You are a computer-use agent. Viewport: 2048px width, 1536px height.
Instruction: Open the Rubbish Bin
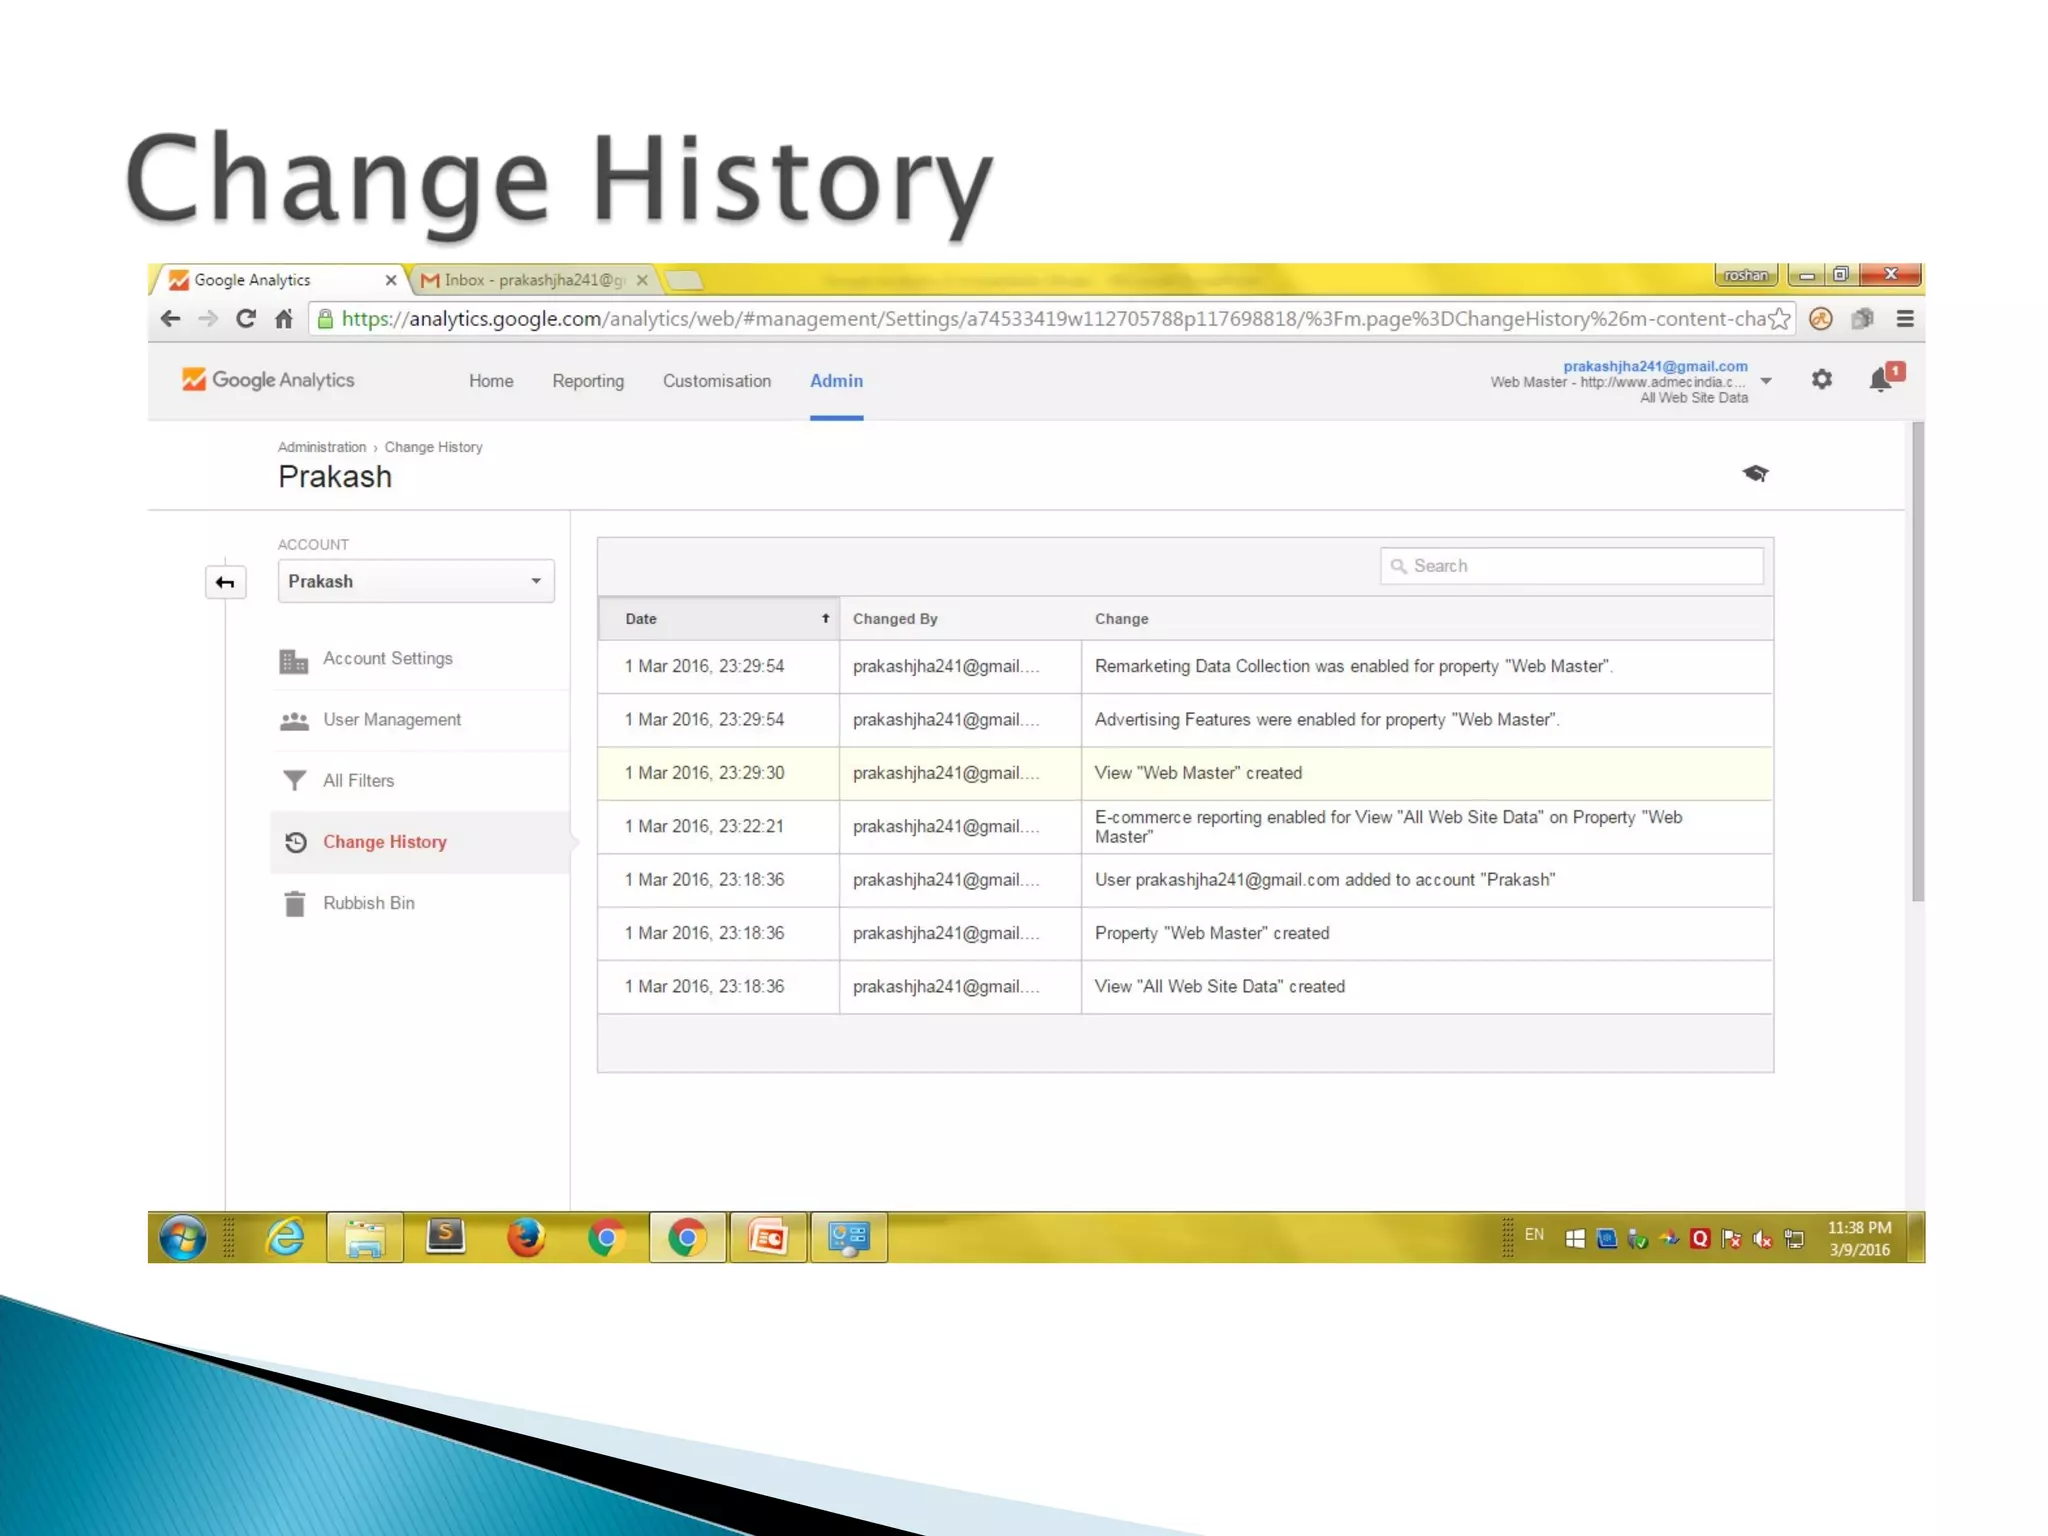[368, 903]
